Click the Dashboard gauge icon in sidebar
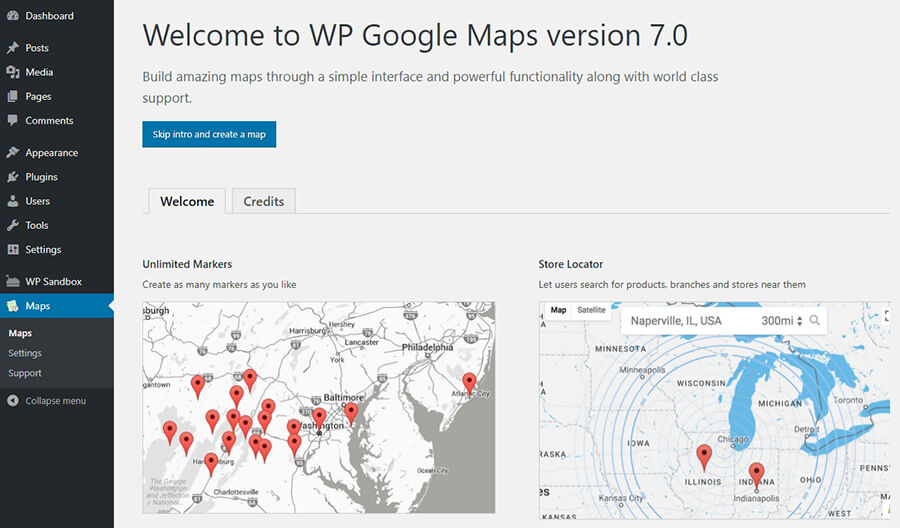The height and width of the screenshot is (528, 900). click(x=13, y=16)
